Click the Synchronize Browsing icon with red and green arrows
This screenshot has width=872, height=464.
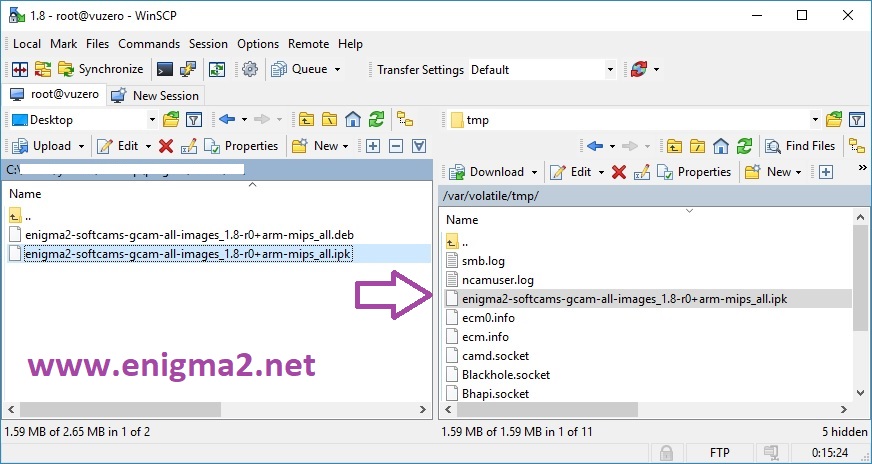(43, 70)
